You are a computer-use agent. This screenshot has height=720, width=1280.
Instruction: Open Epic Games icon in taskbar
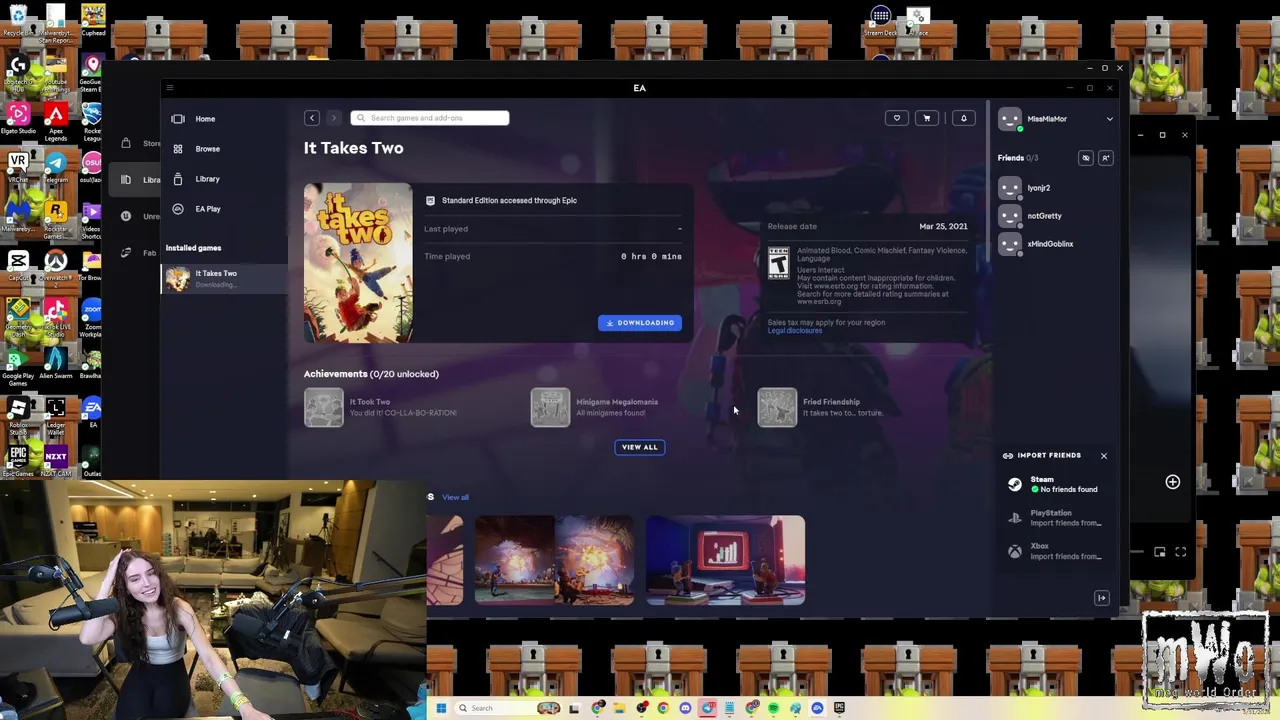(839, 708)
